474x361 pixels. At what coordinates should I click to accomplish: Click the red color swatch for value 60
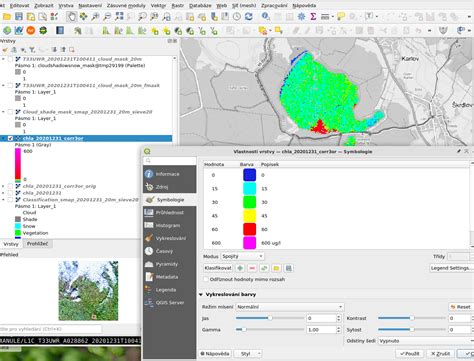(250, 229)
